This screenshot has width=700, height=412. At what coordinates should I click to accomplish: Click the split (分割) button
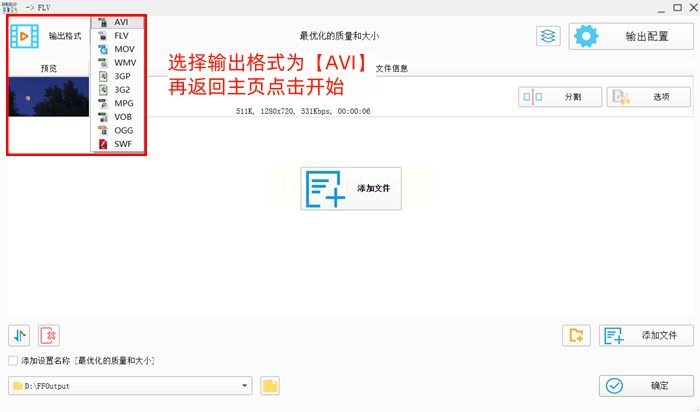pyautogui.click(x=560, y=97)
